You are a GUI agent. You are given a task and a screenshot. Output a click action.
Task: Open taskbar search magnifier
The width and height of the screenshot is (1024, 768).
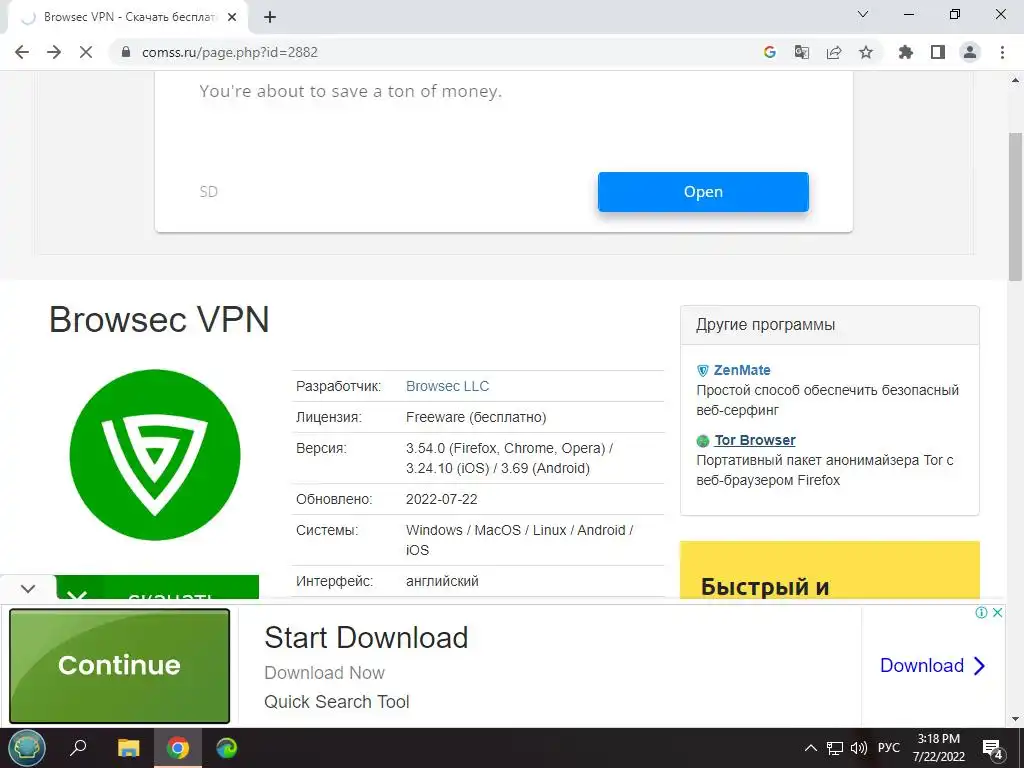tap(78, 748)
